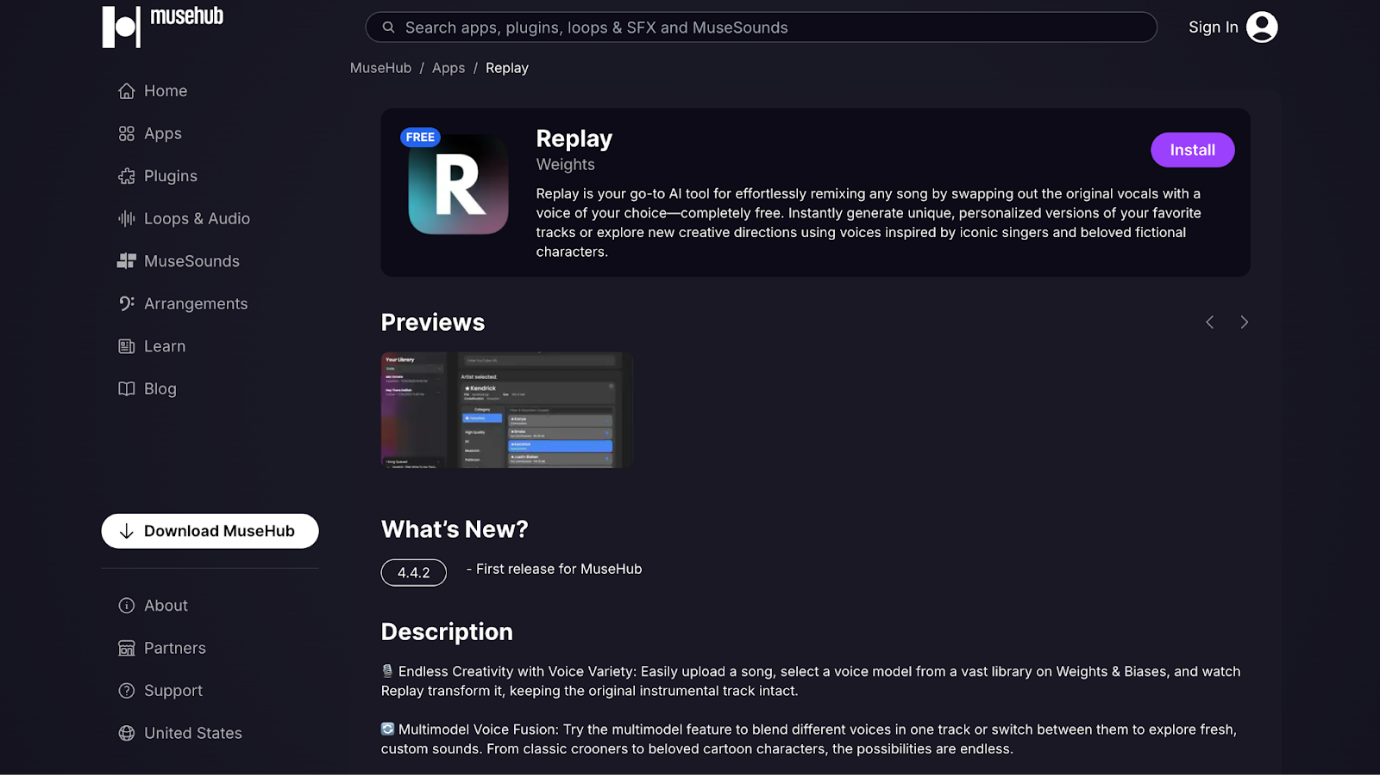Click the What's New? heading

[x=454, y=529]
